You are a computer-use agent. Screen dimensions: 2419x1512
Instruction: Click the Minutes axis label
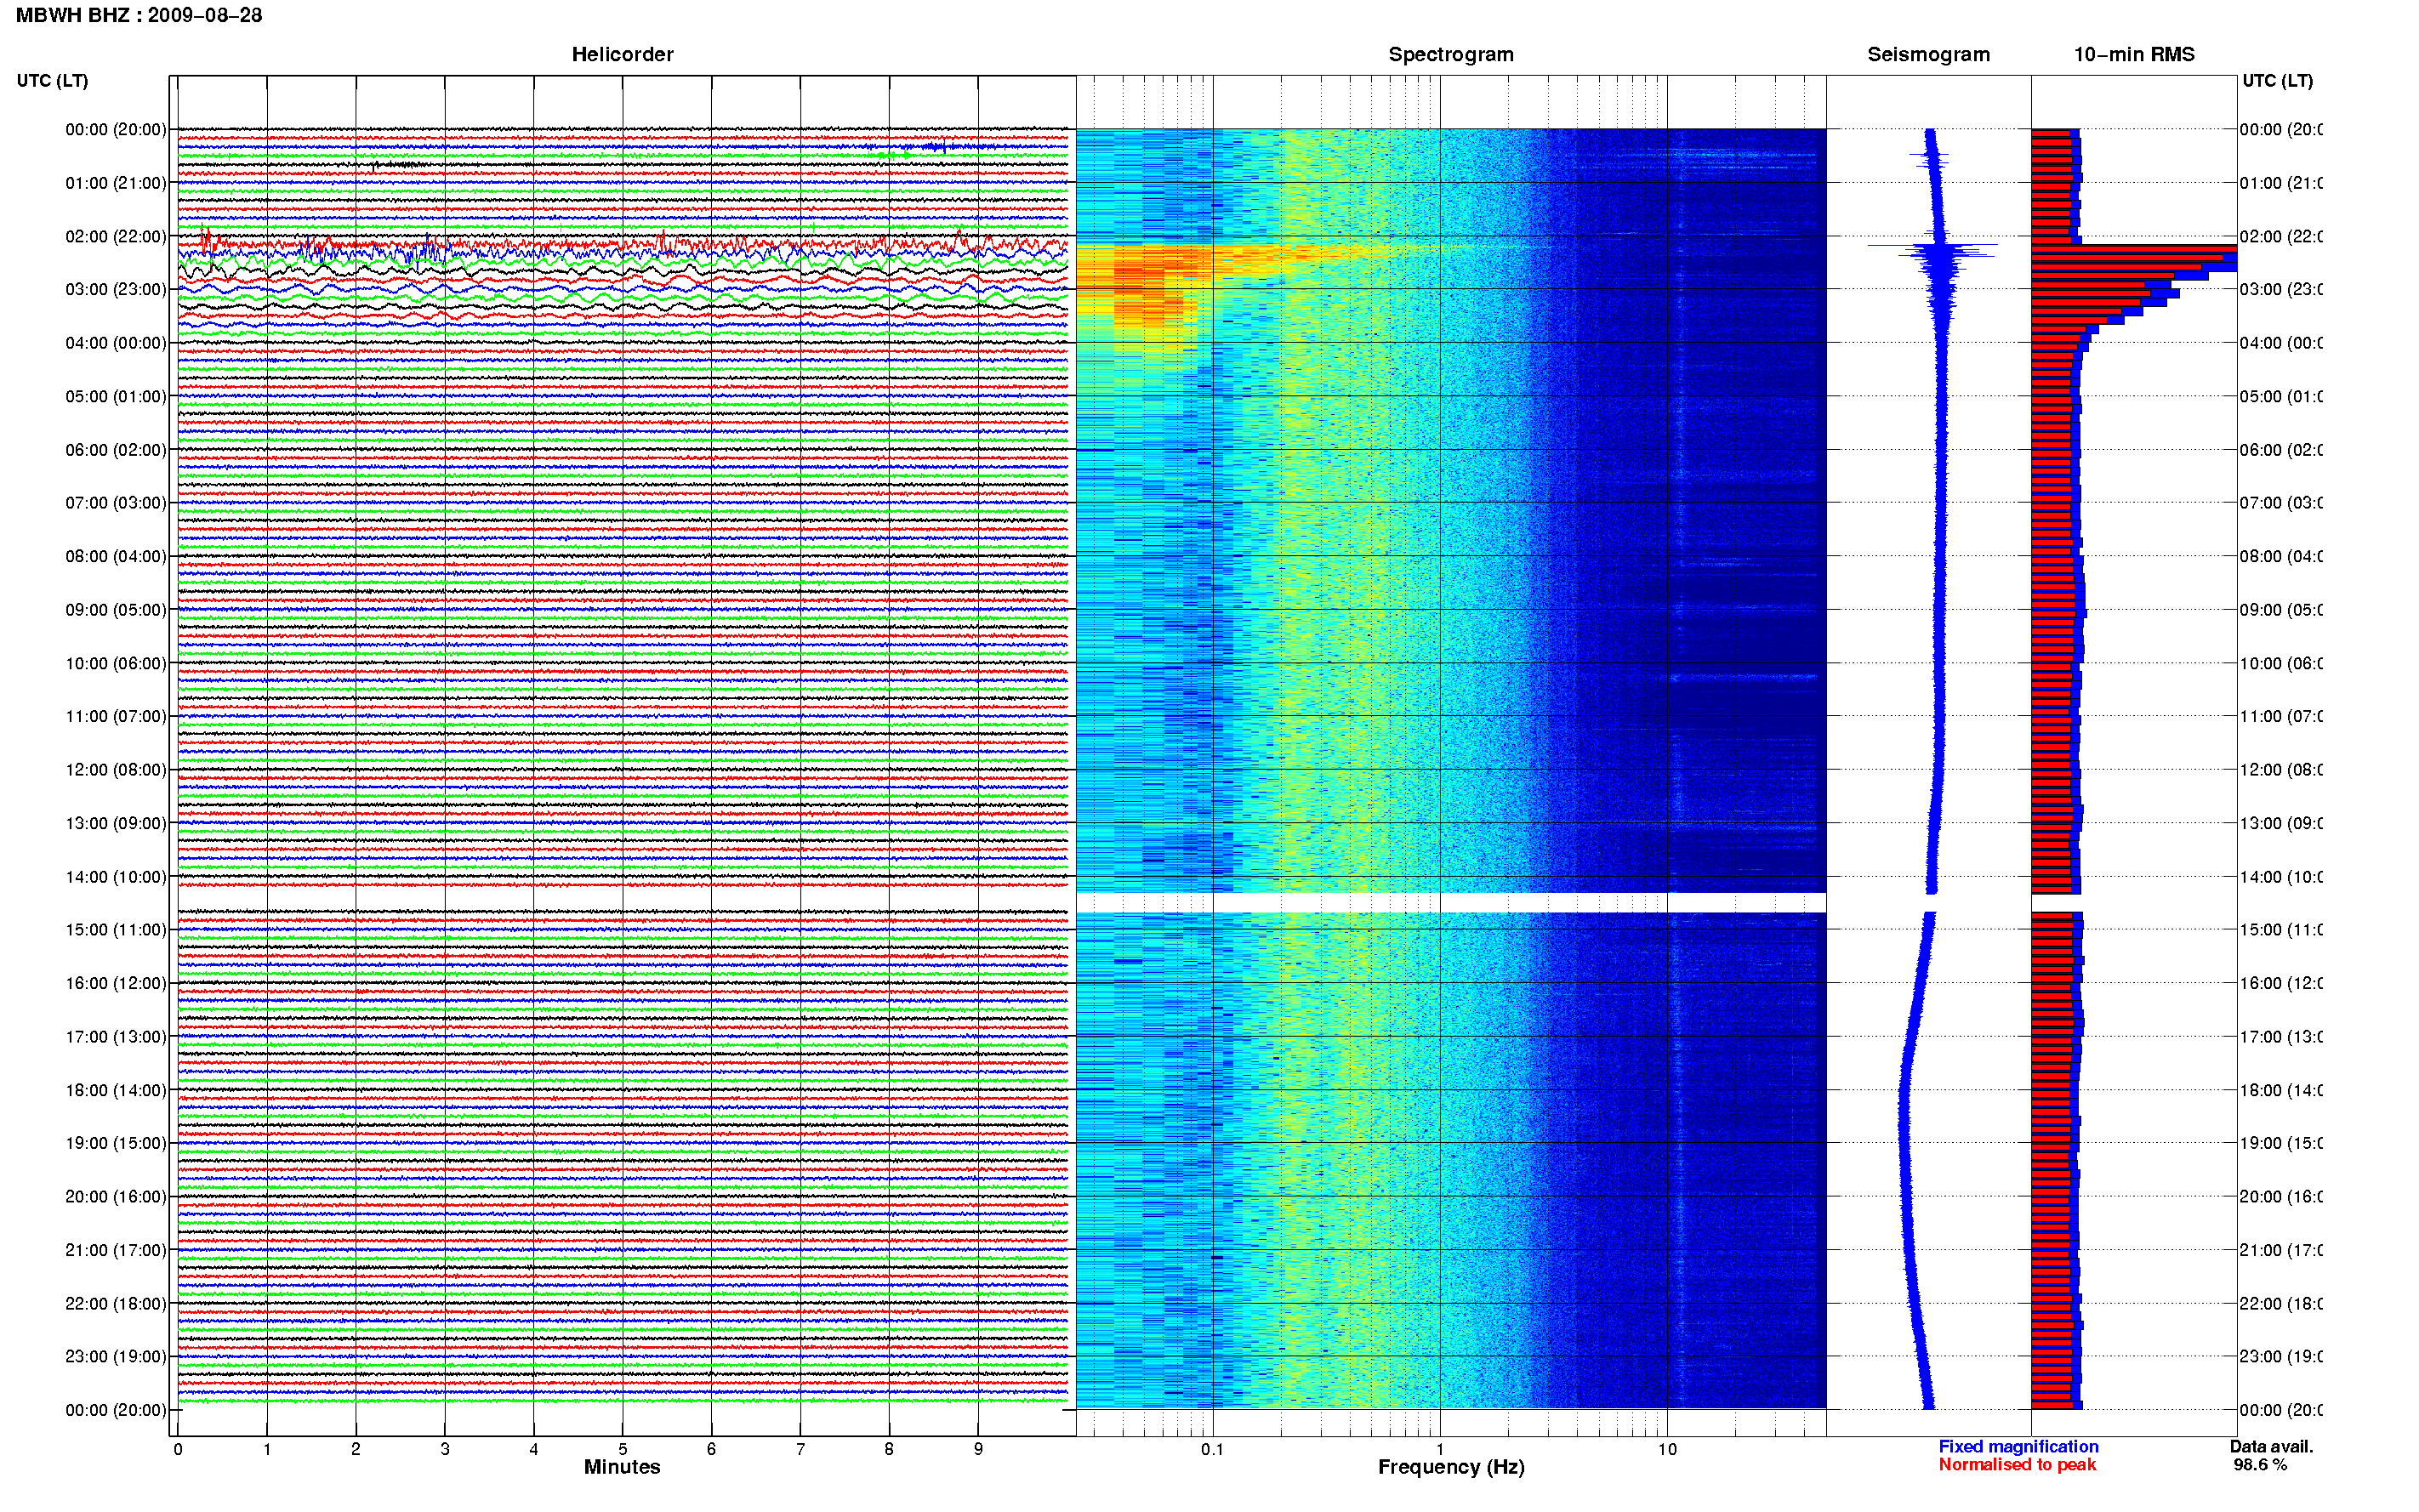622,1467
